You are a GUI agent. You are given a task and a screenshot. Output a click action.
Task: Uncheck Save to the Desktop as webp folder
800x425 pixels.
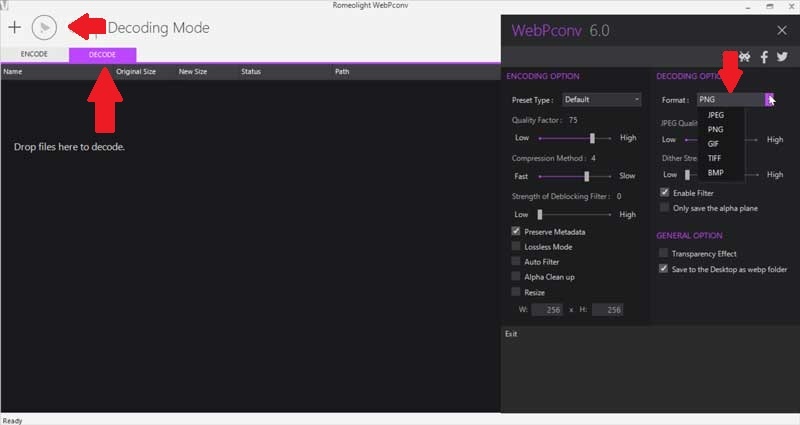coord(663,268)
